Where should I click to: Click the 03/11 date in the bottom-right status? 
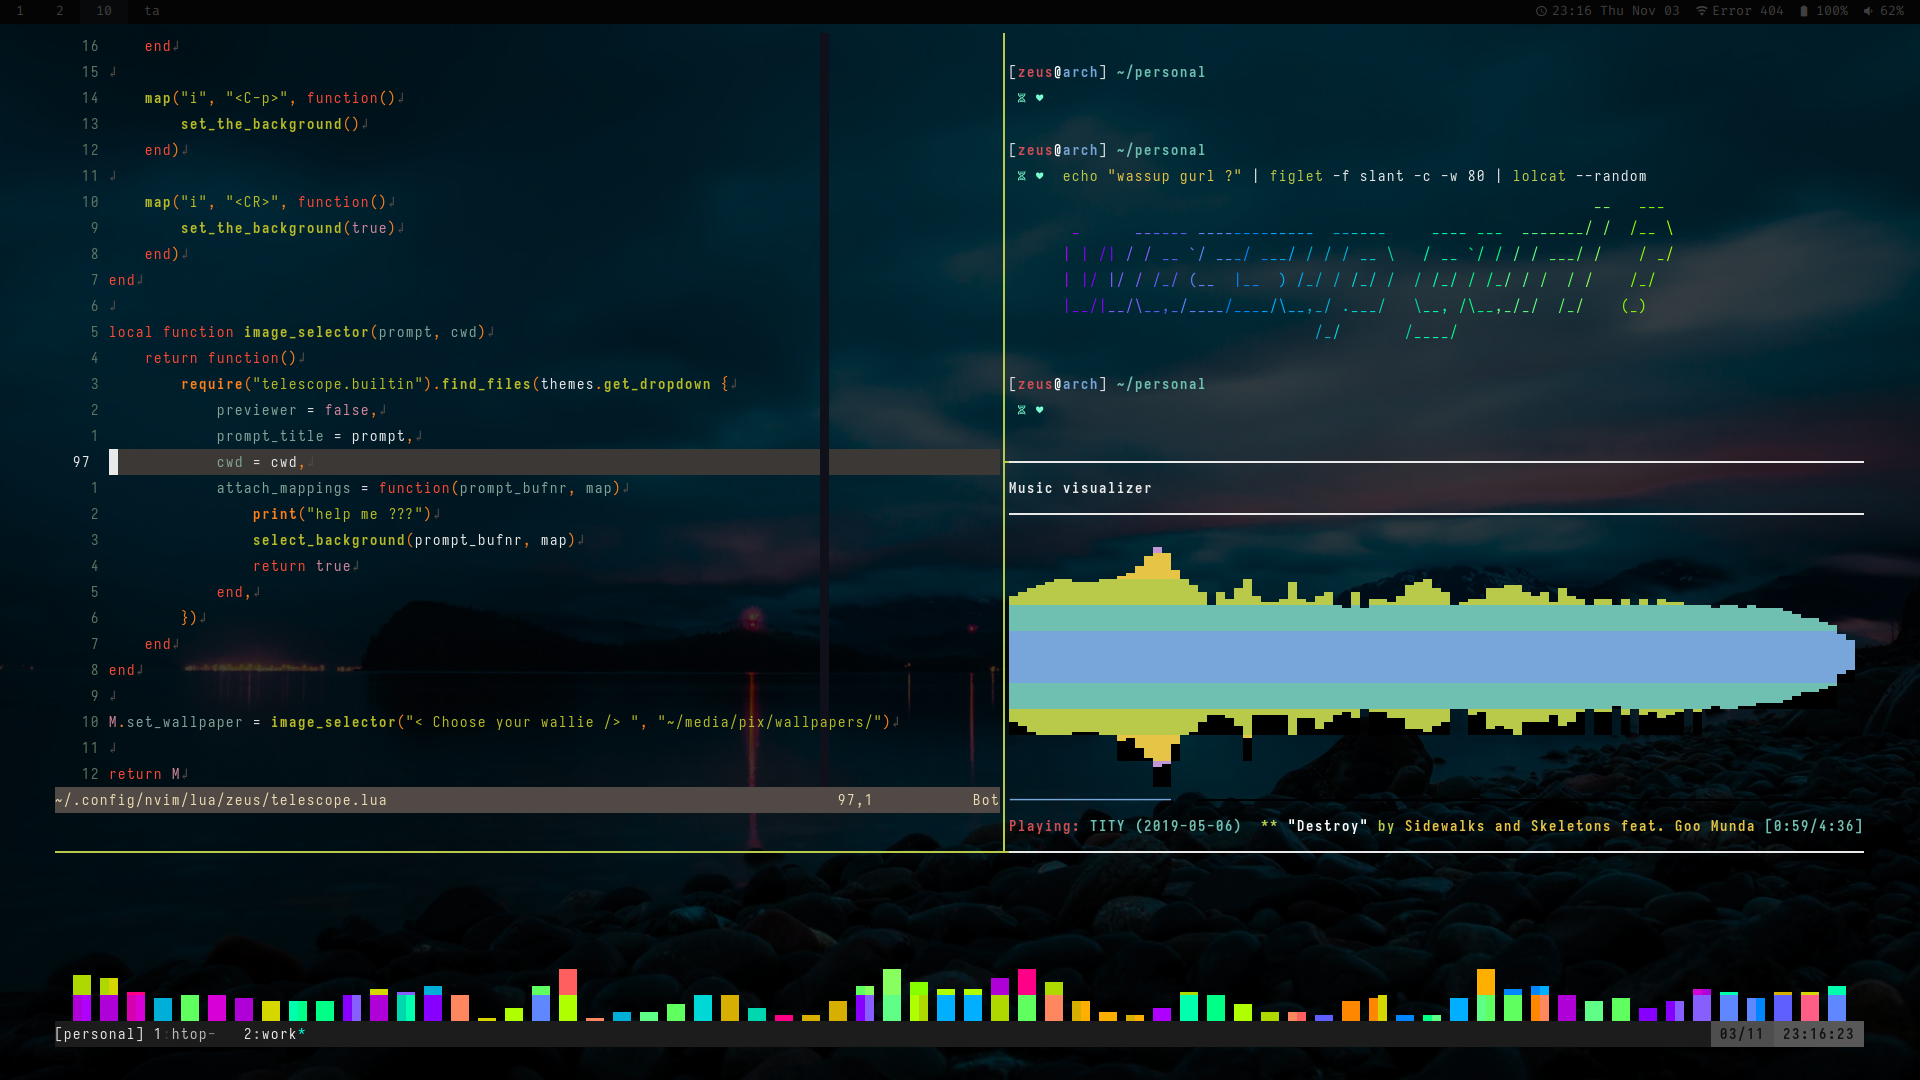1742,1034
